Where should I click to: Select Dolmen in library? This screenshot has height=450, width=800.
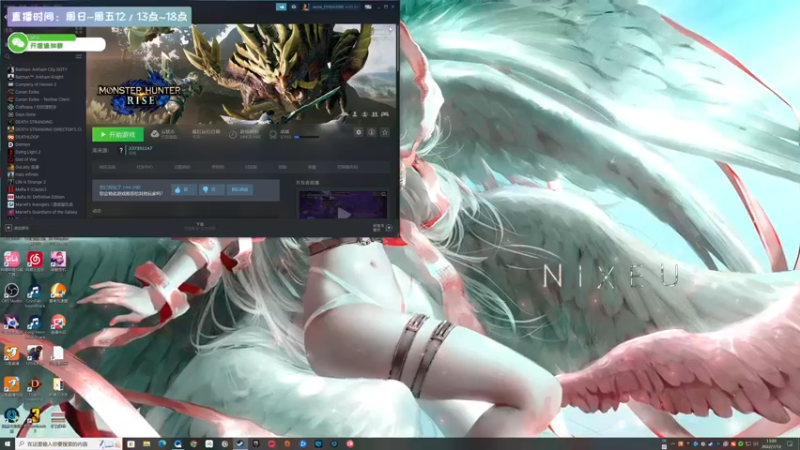coord(22,144)
